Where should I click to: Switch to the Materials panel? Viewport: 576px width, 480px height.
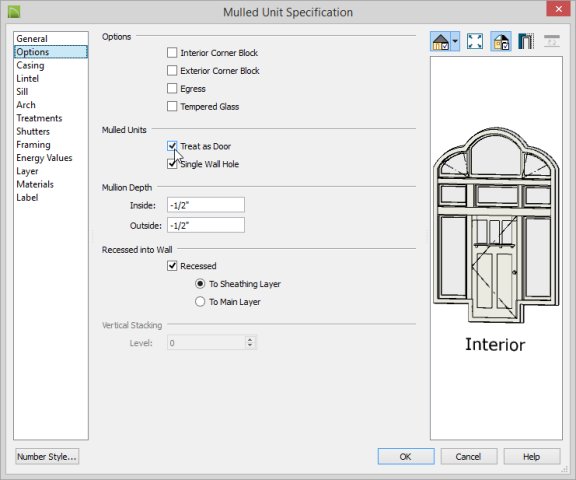pos(35,184)
